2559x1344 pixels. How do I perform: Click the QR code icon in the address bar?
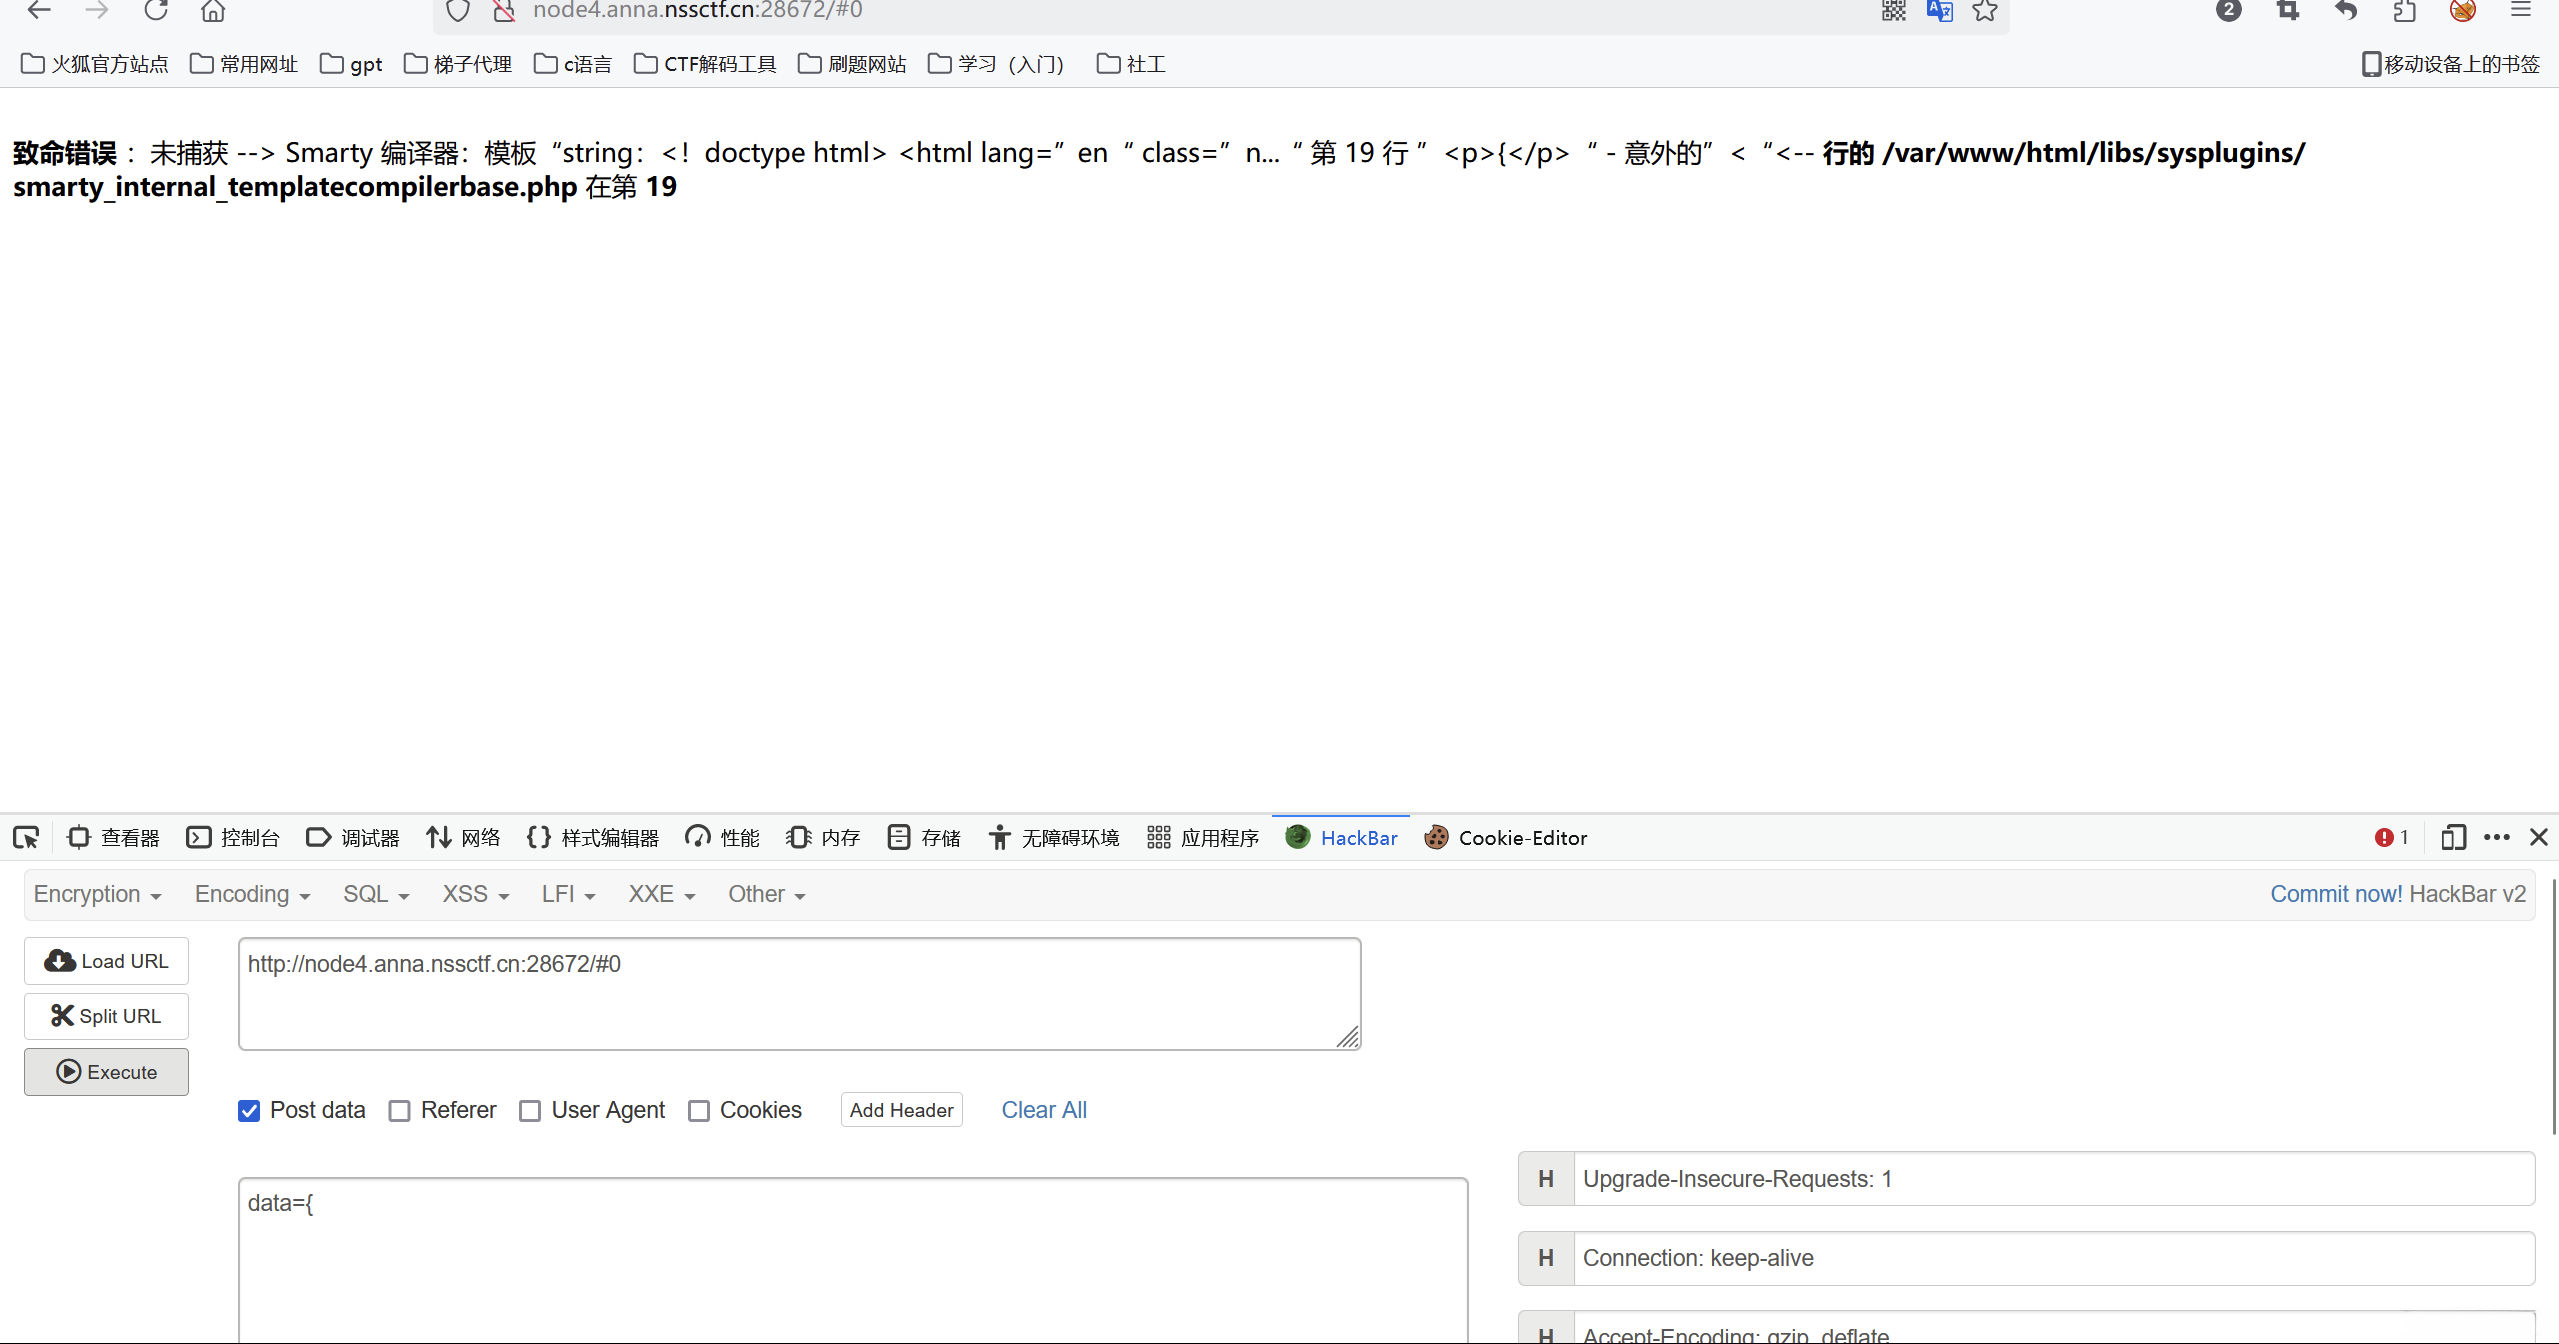[x=1893, y=11]
